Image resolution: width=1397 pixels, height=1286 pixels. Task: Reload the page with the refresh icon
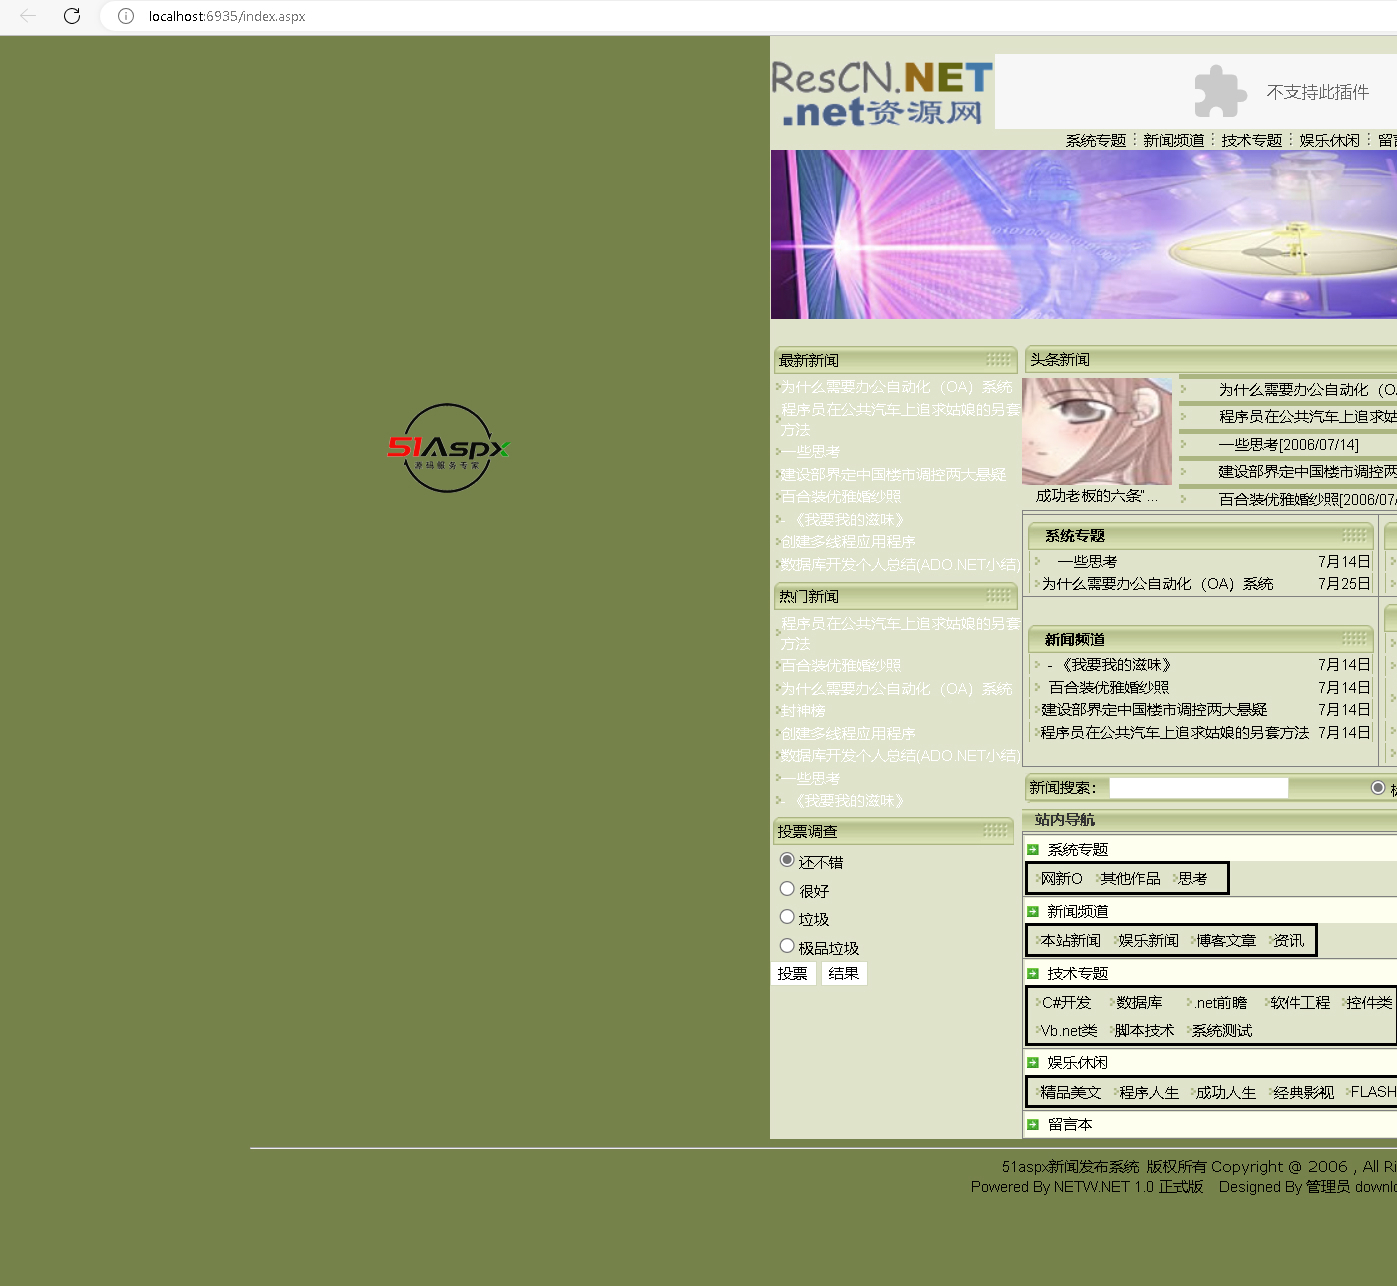click(72, 16)
